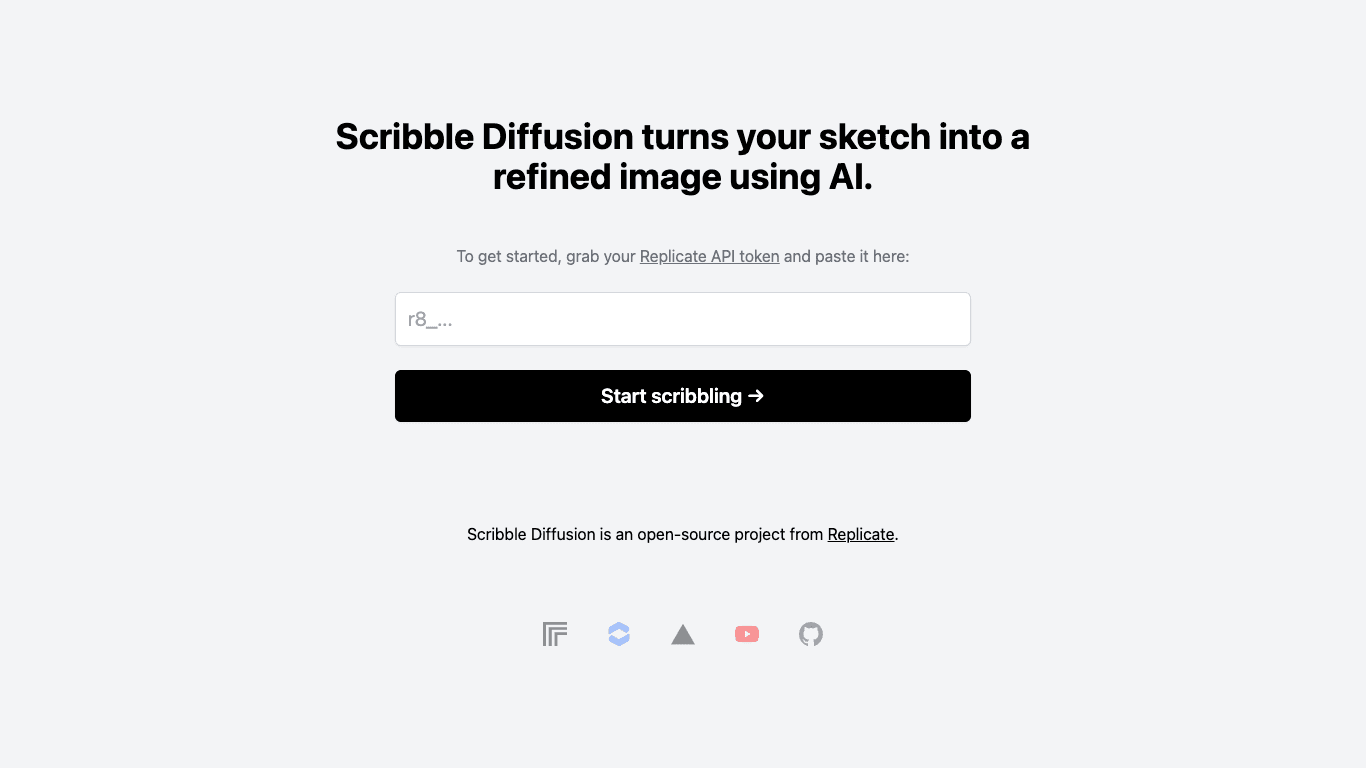This screenshot has height=768, width=1366.
Task: Click the words 'Scribble Diffusion' in footer sentence
Action: click(x=531, y=534)
